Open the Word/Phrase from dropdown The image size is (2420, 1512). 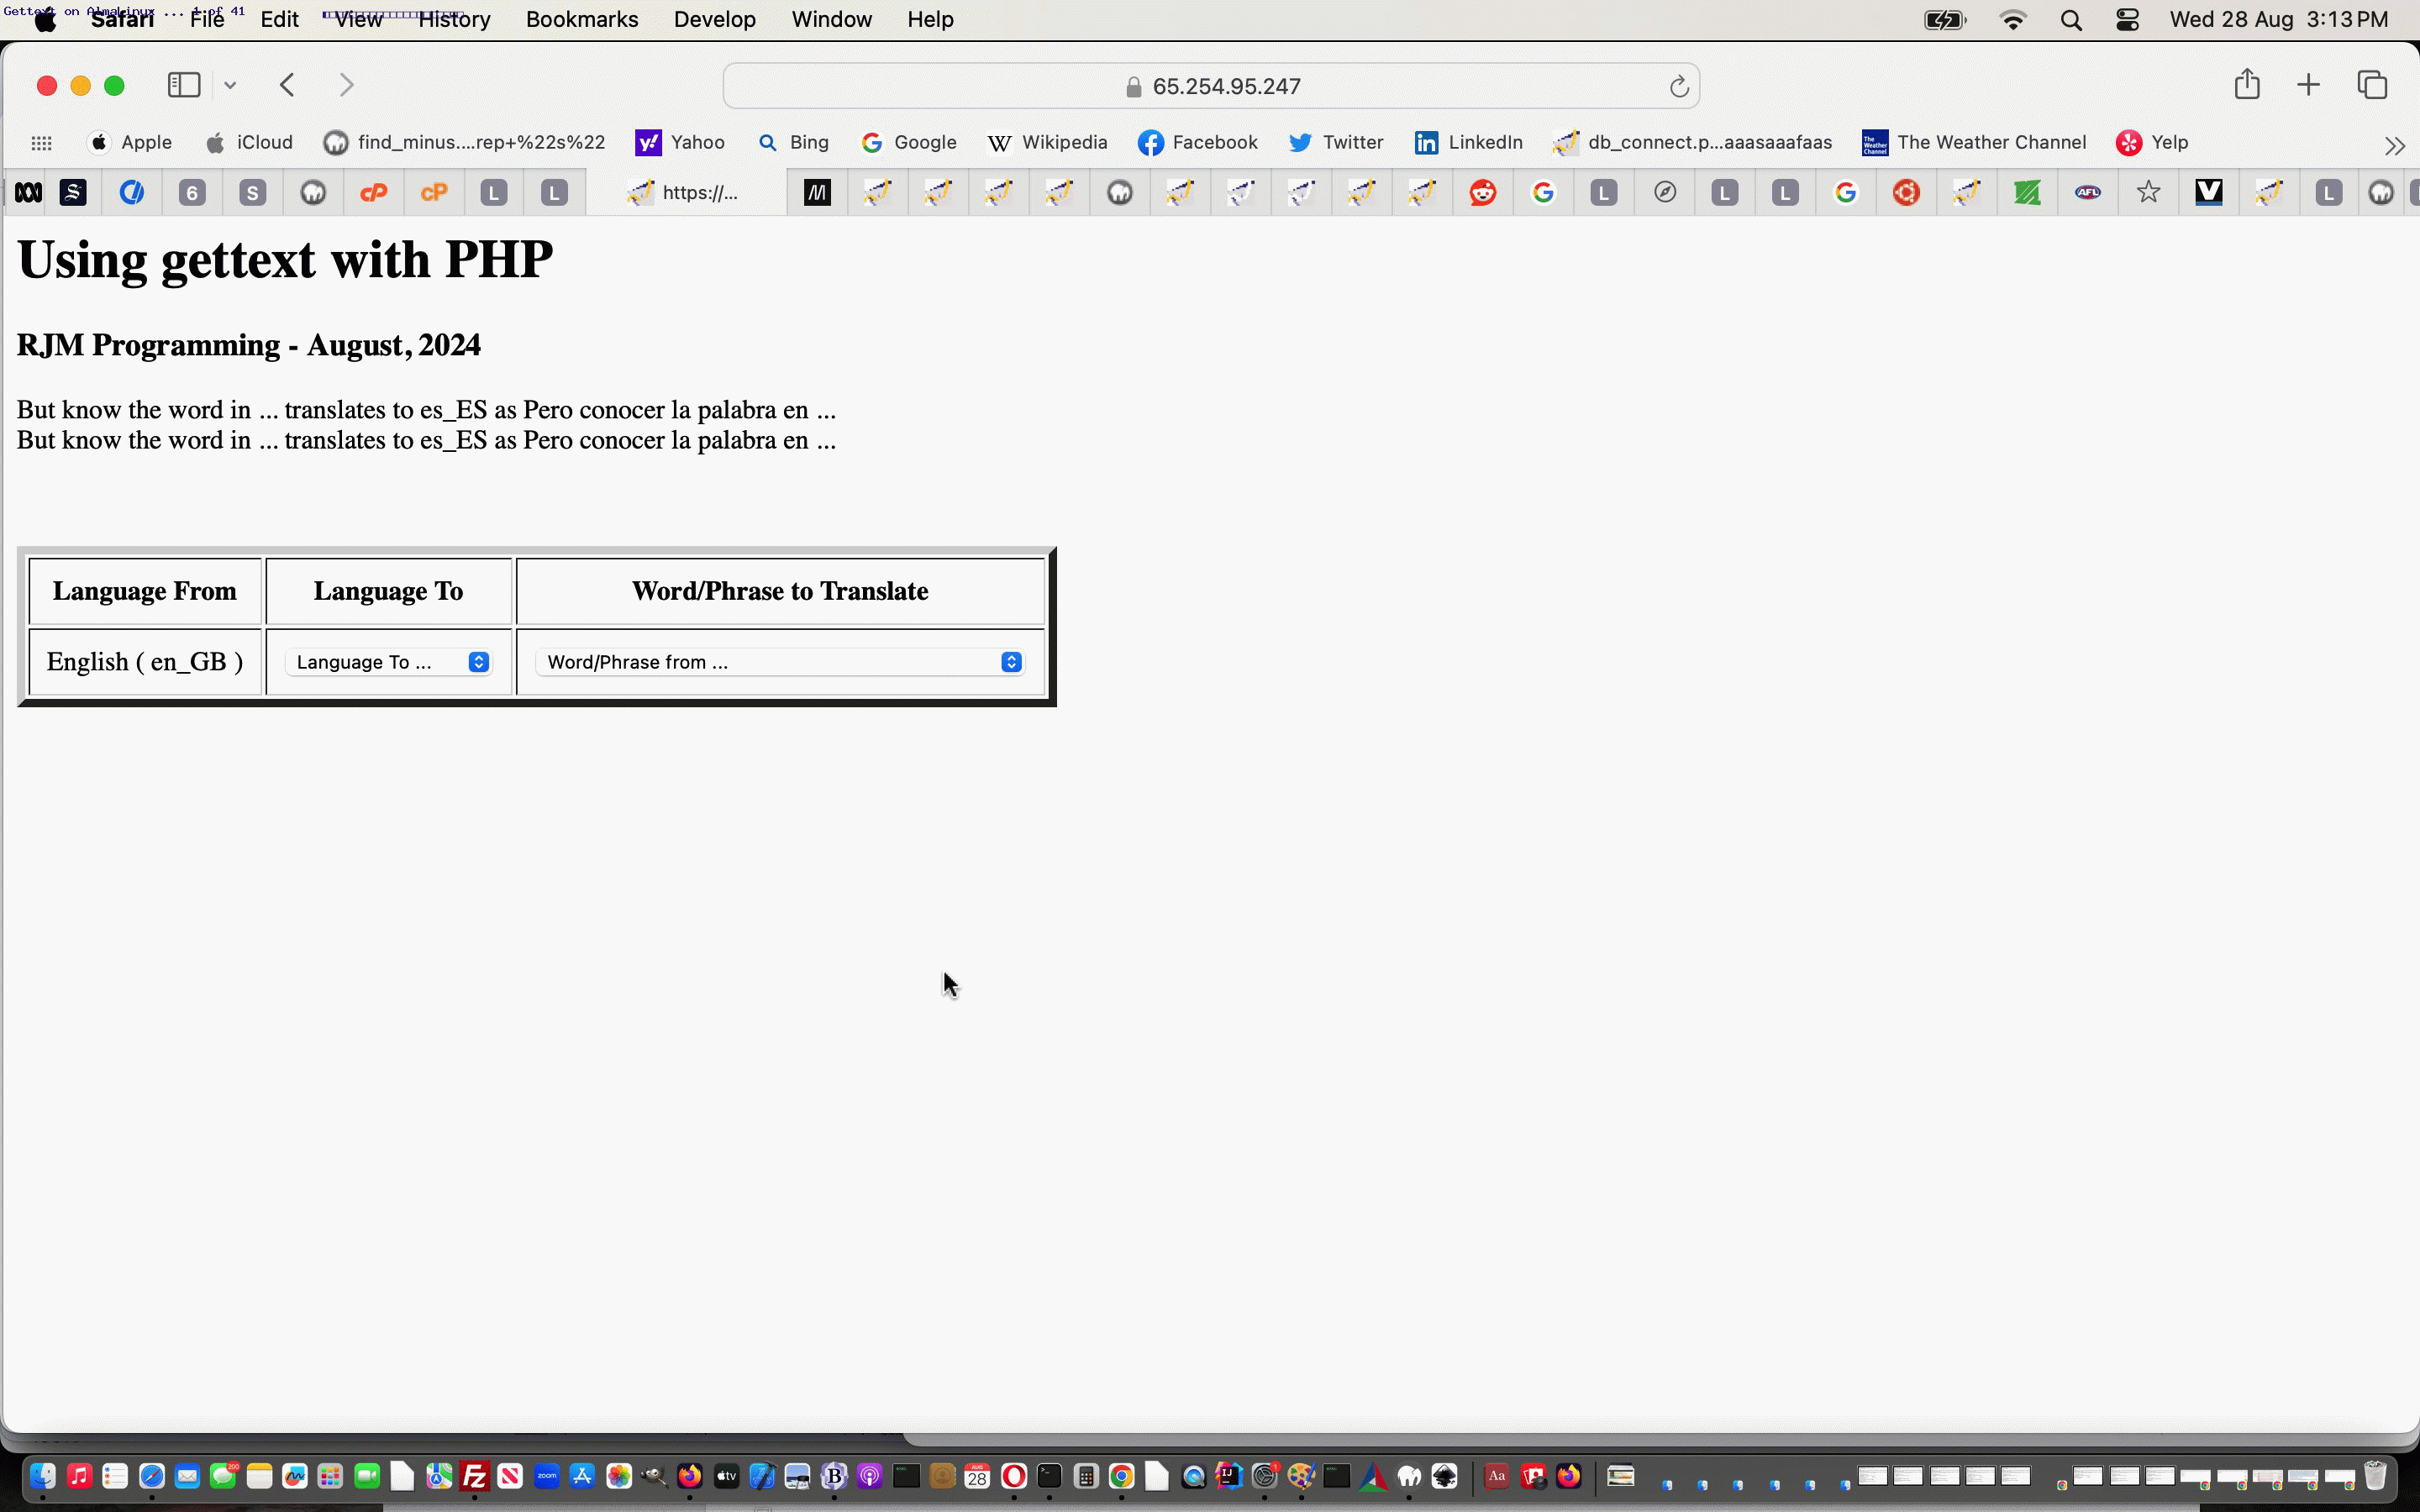pyautogui.click(x=780, y=662)
